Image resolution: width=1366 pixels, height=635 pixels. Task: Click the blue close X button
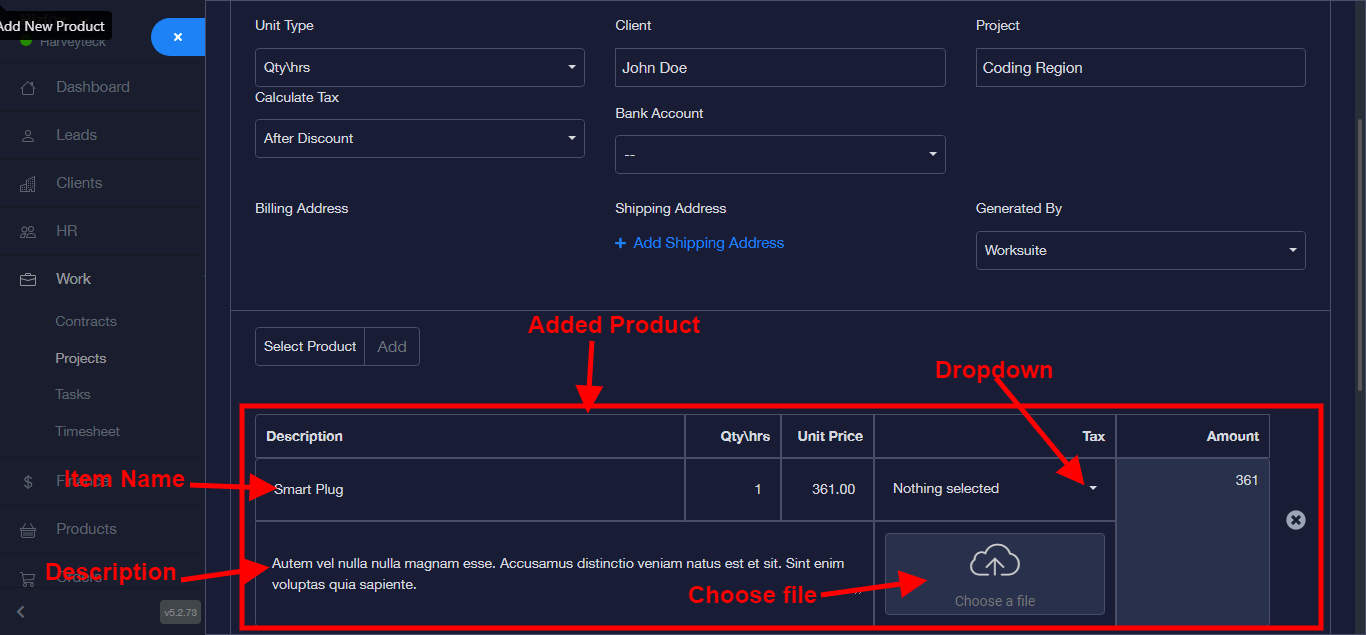[x=178, y=37]
